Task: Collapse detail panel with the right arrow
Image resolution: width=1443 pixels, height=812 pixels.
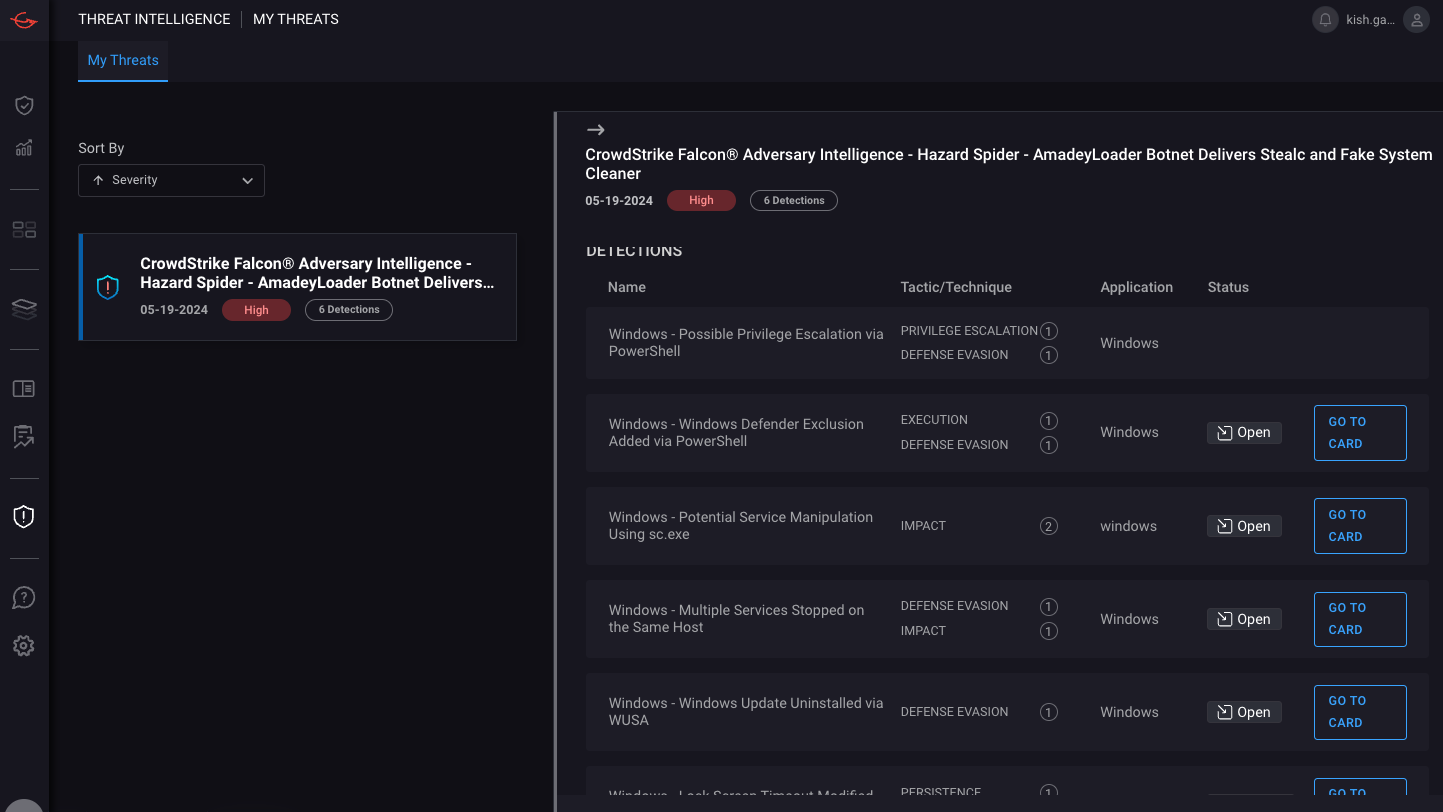Action: [x=596, y=130]
